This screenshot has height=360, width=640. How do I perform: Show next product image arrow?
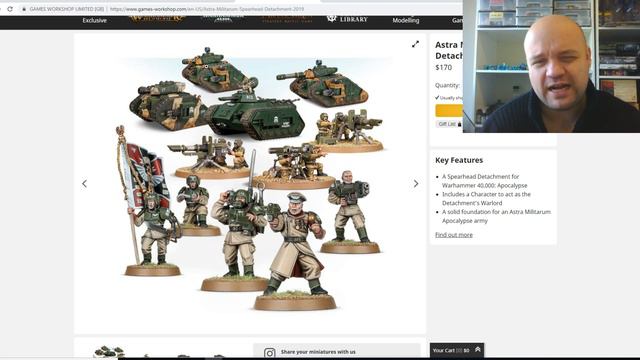pyautogui.click(x=416, y=184)
